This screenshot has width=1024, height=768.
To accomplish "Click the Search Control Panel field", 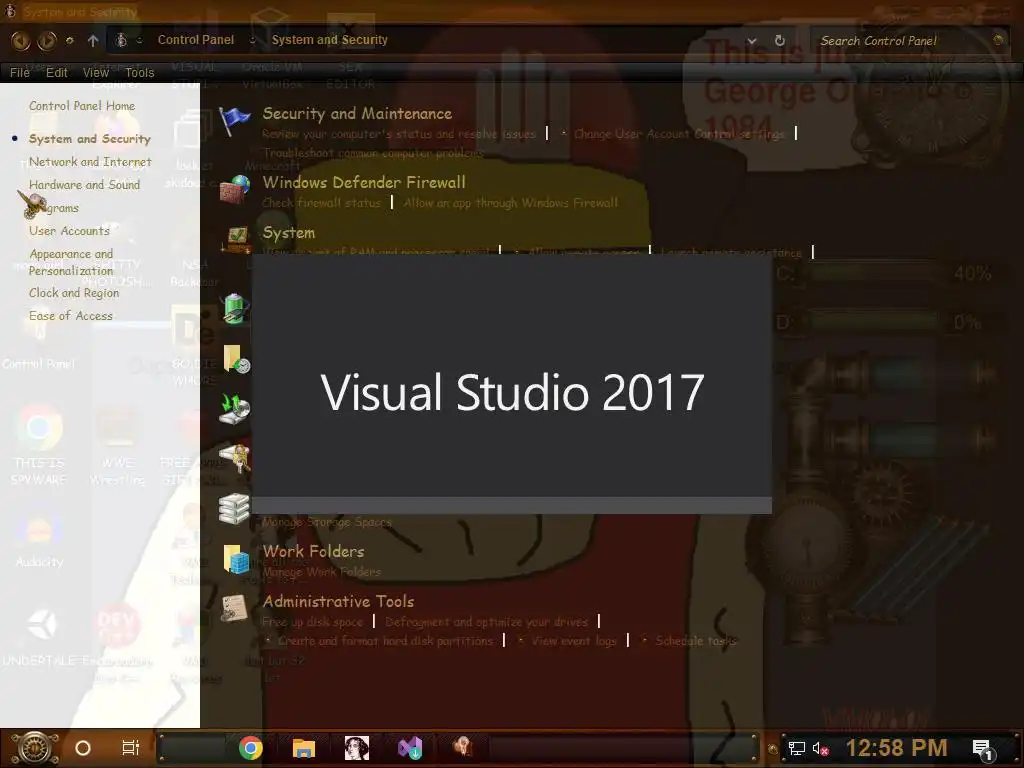I will coord(908,40).
